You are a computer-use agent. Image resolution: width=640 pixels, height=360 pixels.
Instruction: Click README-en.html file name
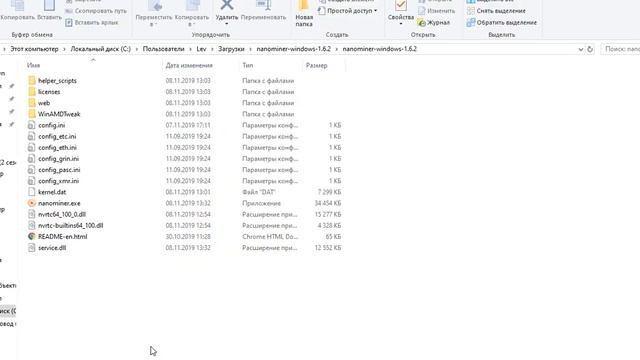click(x=62, y=236)
